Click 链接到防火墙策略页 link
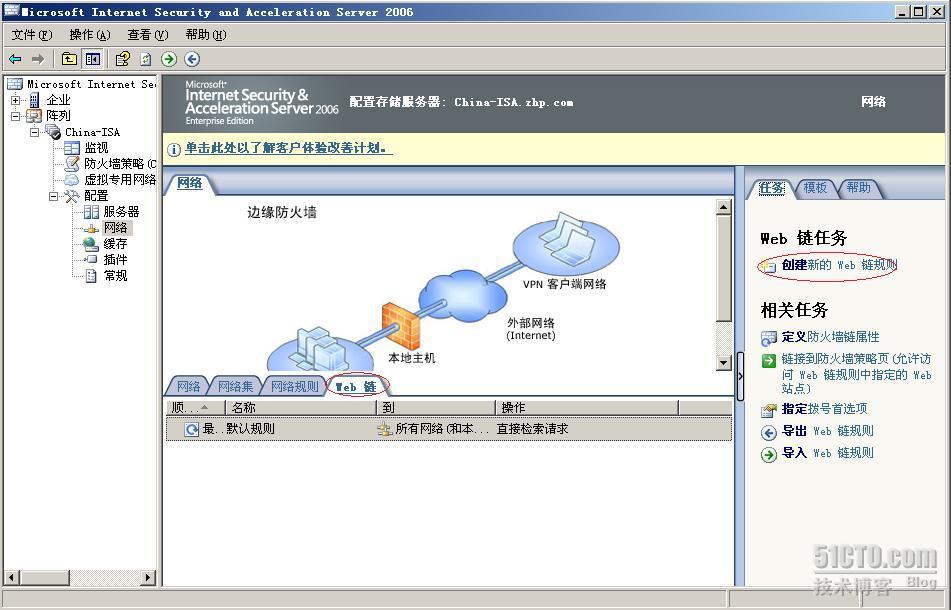The image size is (951, 610). 856,374
